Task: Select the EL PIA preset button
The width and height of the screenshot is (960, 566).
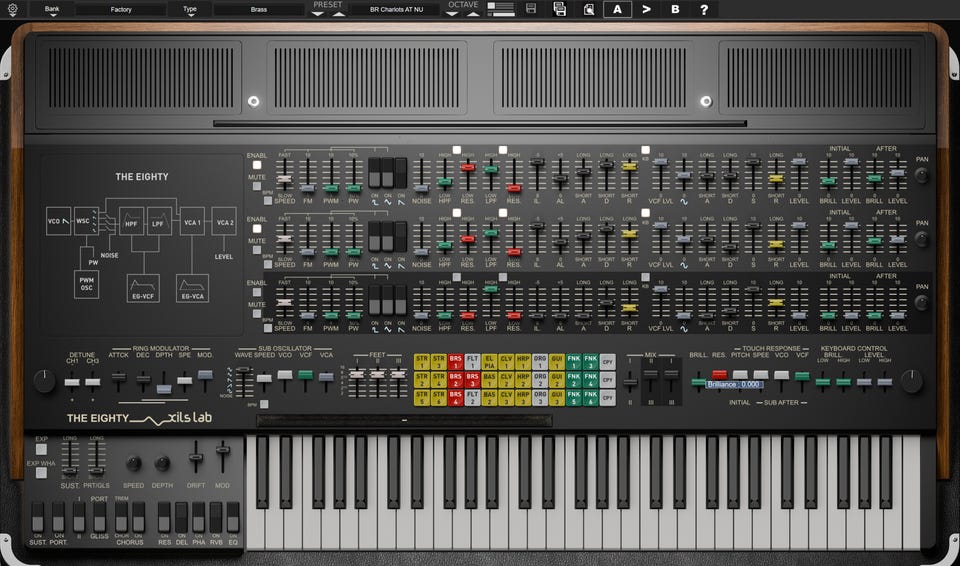Action: [x=489, y=361]
